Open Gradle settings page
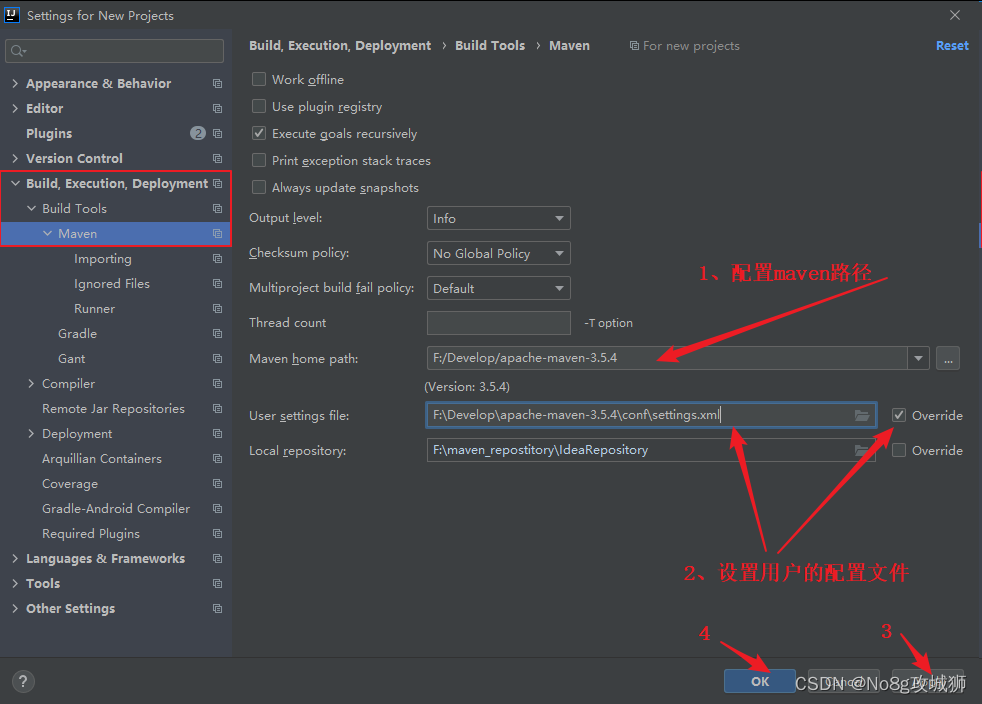This screenshot has height=704, width=982. (x=78, y=334)
